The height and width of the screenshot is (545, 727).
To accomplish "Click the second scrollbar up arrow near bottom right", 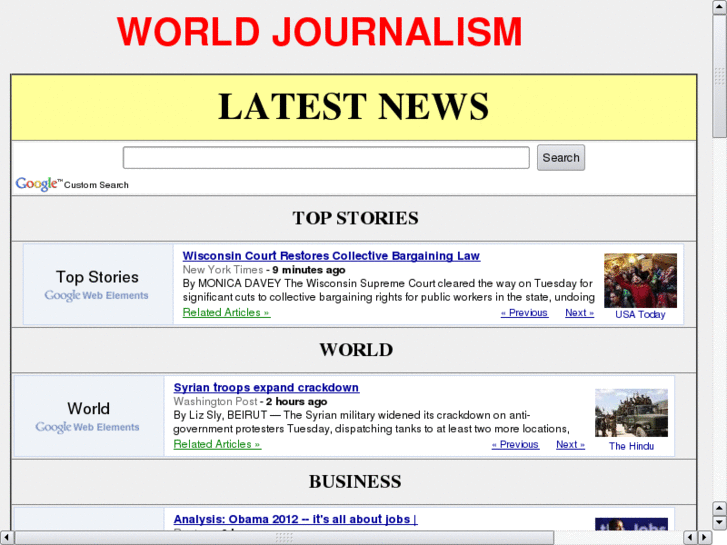I will tap(719, 508).
